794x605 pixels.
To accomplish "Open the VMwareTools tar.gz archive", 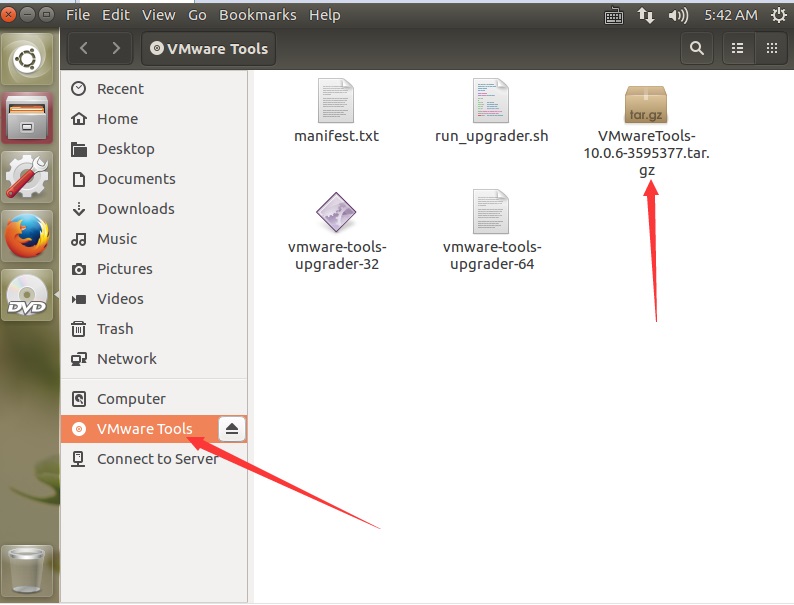I will click(646, 104).
